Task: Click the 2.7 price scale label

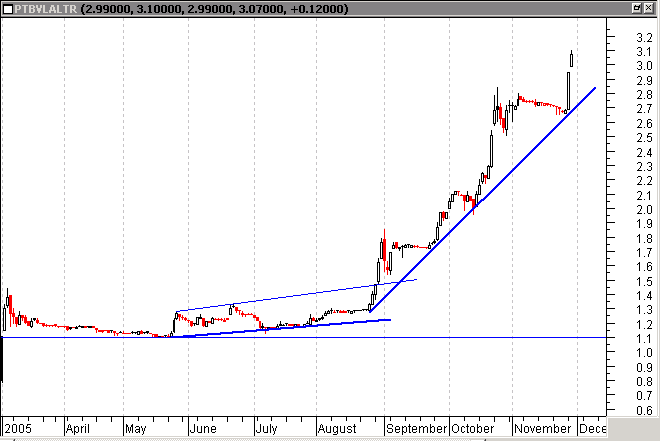Action: (x=644, y=109)
